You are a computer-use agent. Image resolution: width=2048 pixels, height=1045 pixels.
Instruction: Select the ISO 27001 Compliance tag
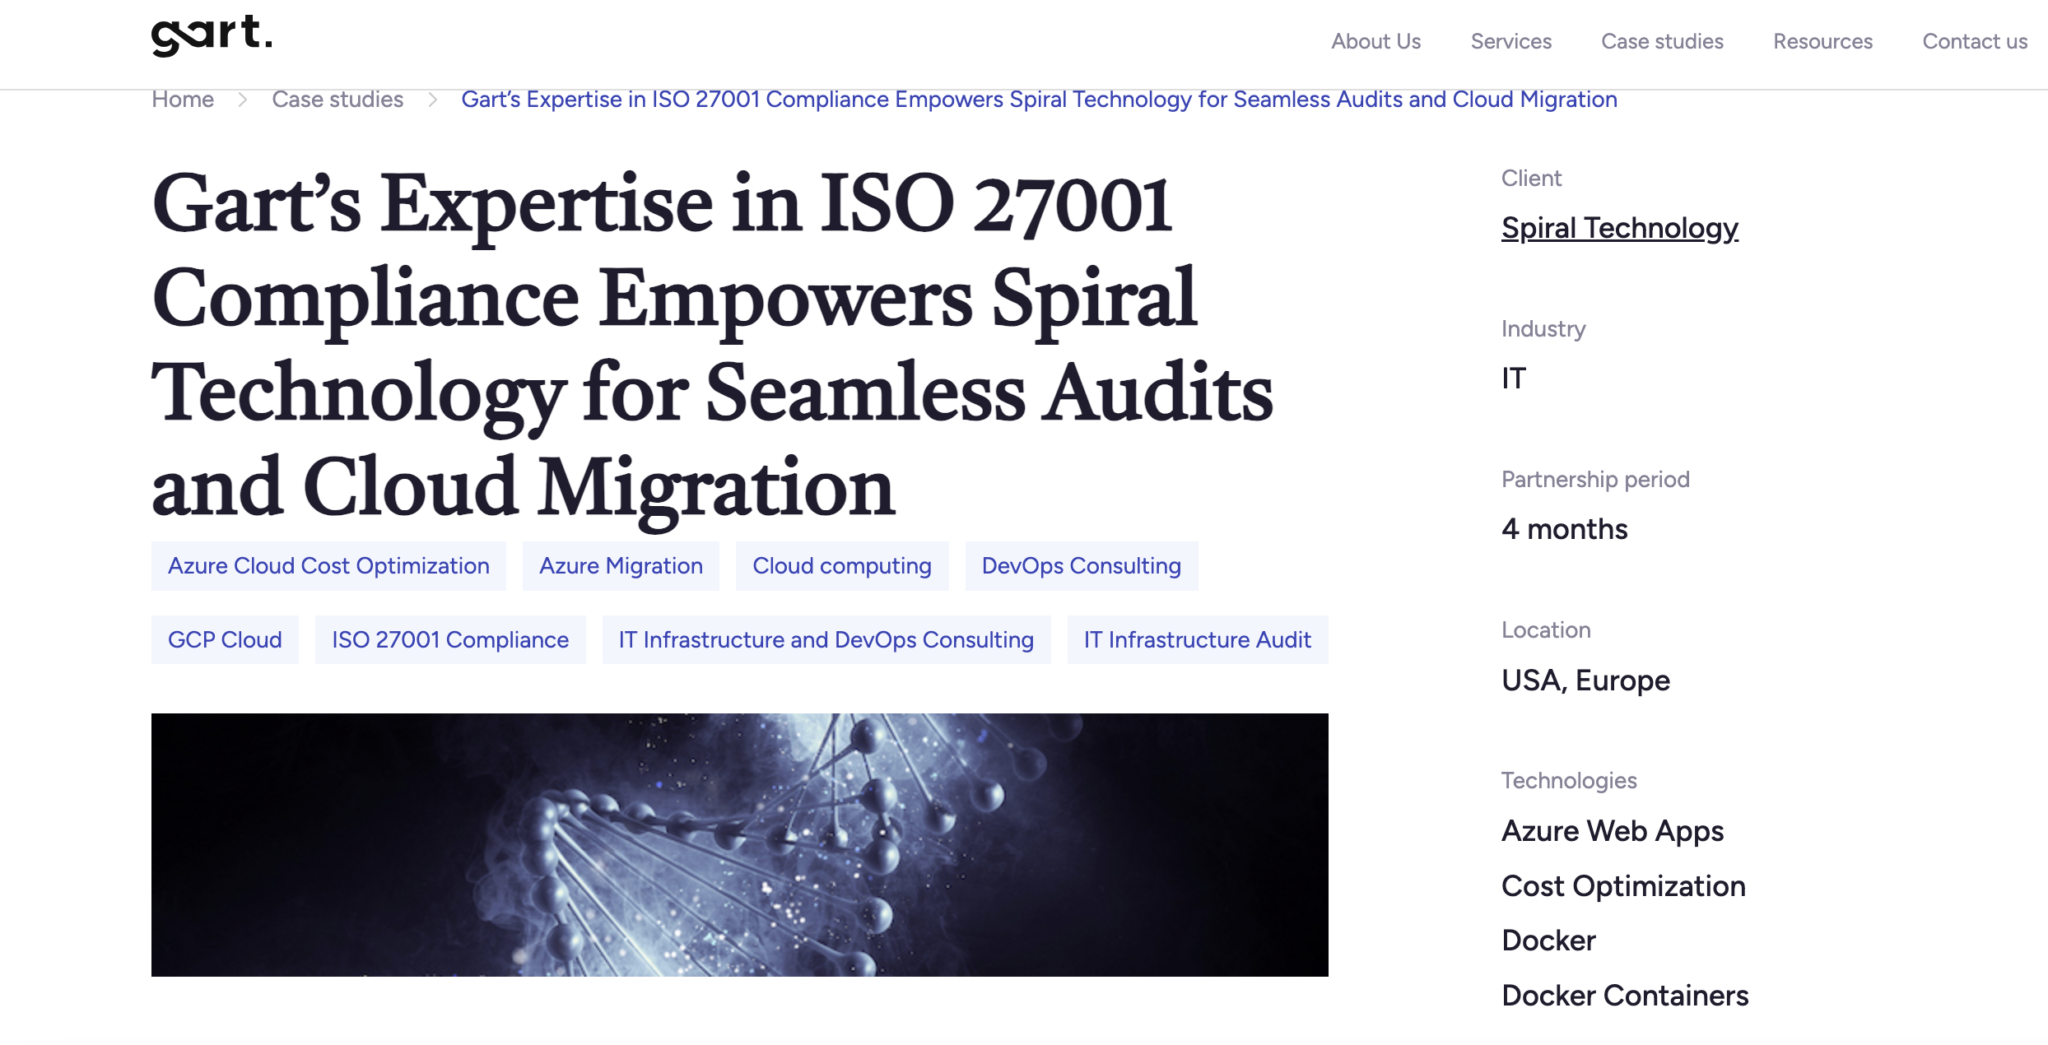(x=450, y=640)
